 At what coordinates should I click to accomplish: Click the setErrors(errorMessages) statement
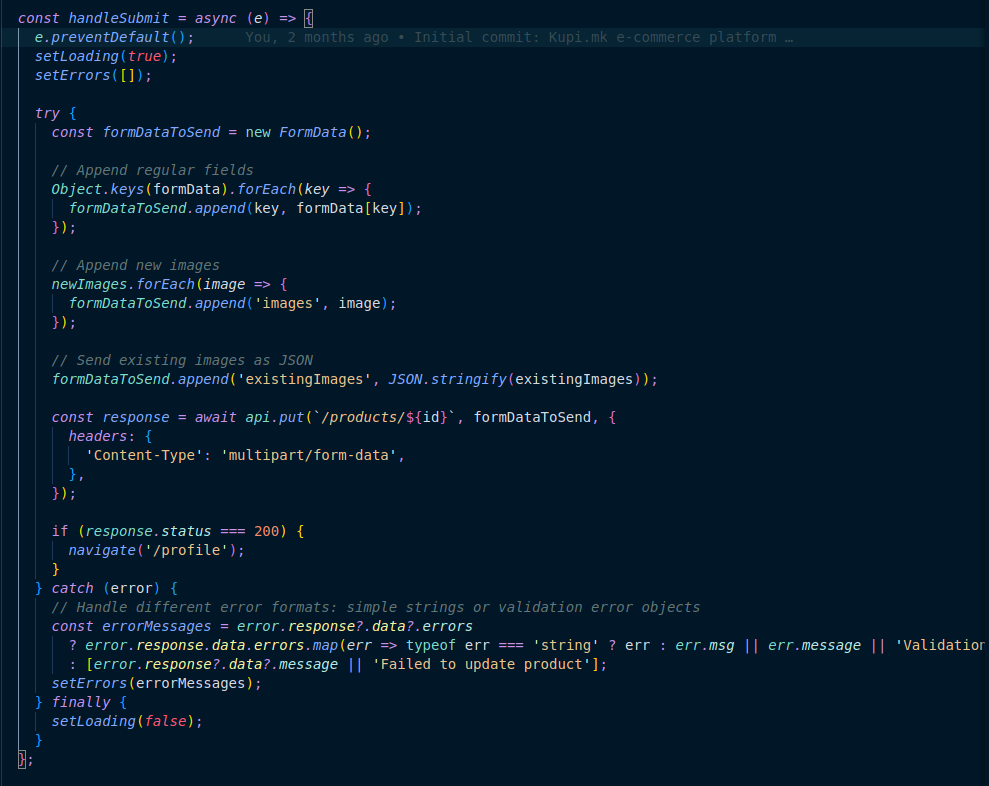pyautogui.click(x=156, y=683)
